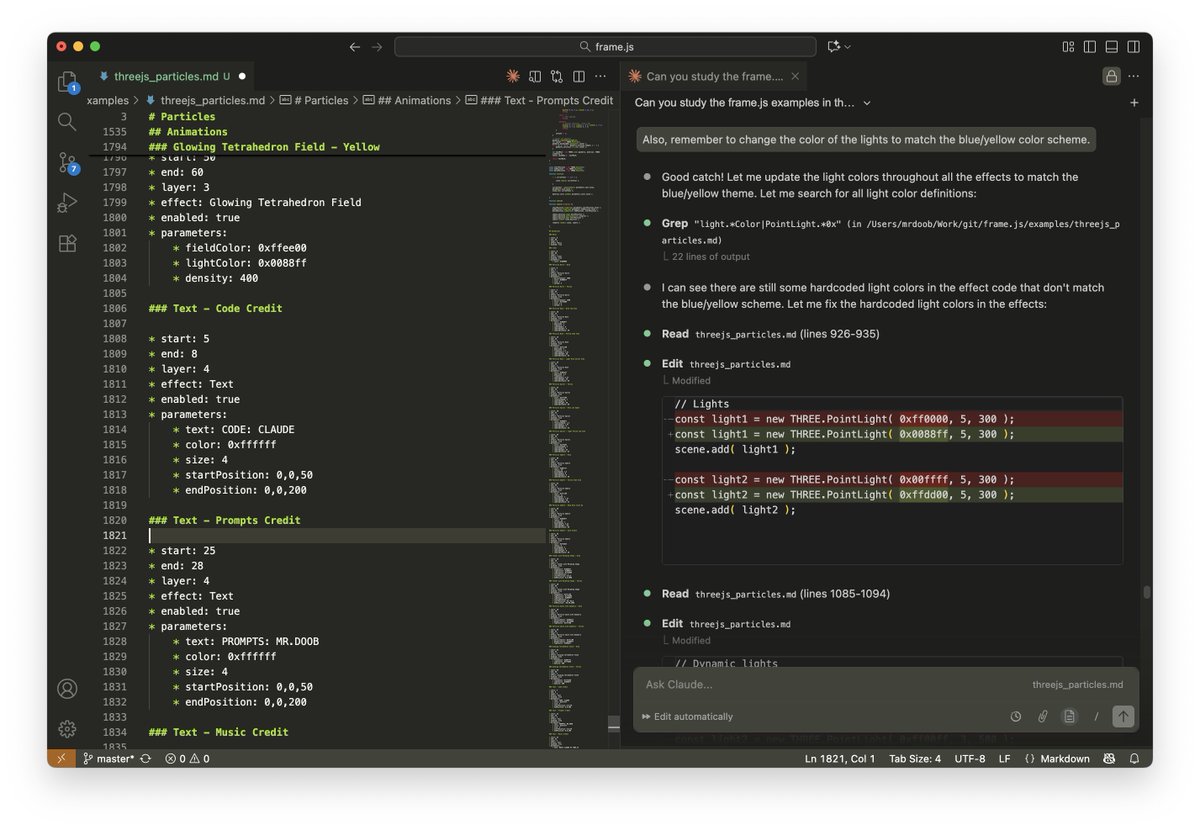Open the Read lines 926-935 entry
Image resolution: width=1200 pixels, height=830 pixels.
click(x=770, y=334)
